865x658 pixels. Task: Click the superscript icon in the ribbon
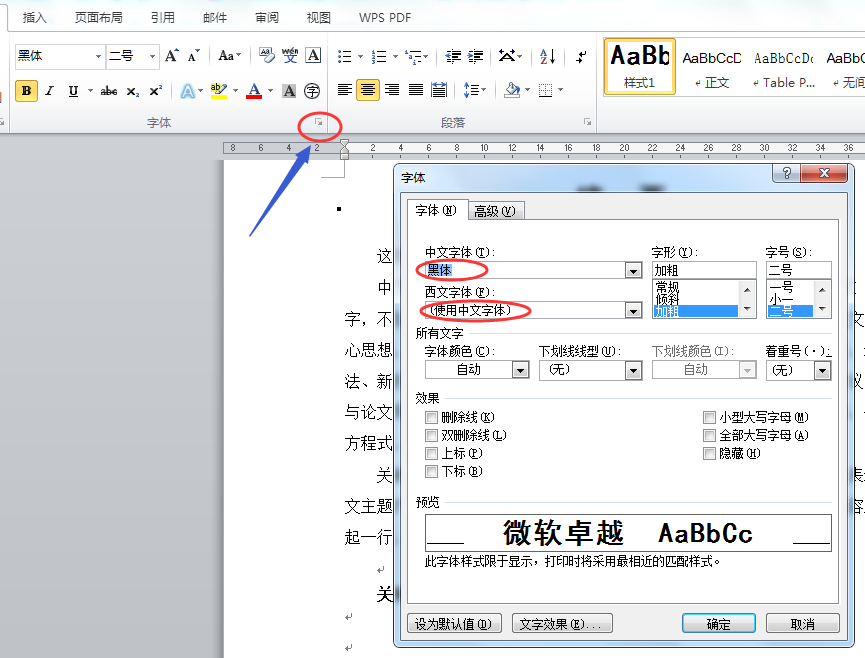coord(155,91)
